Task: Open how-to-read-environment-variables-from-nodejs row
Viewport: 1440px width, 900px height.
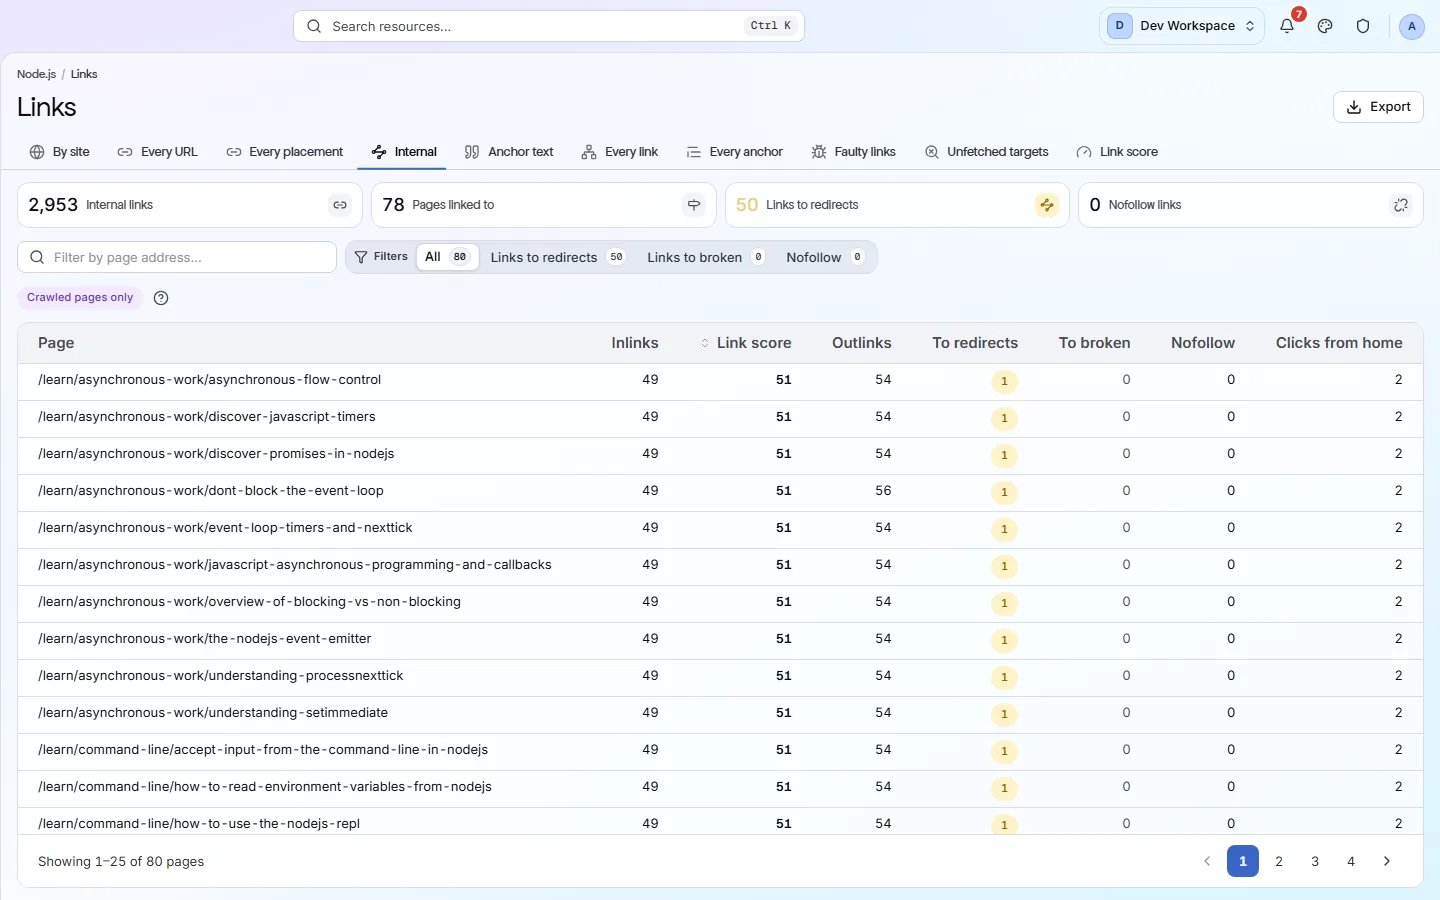Action: click(720, 788)
